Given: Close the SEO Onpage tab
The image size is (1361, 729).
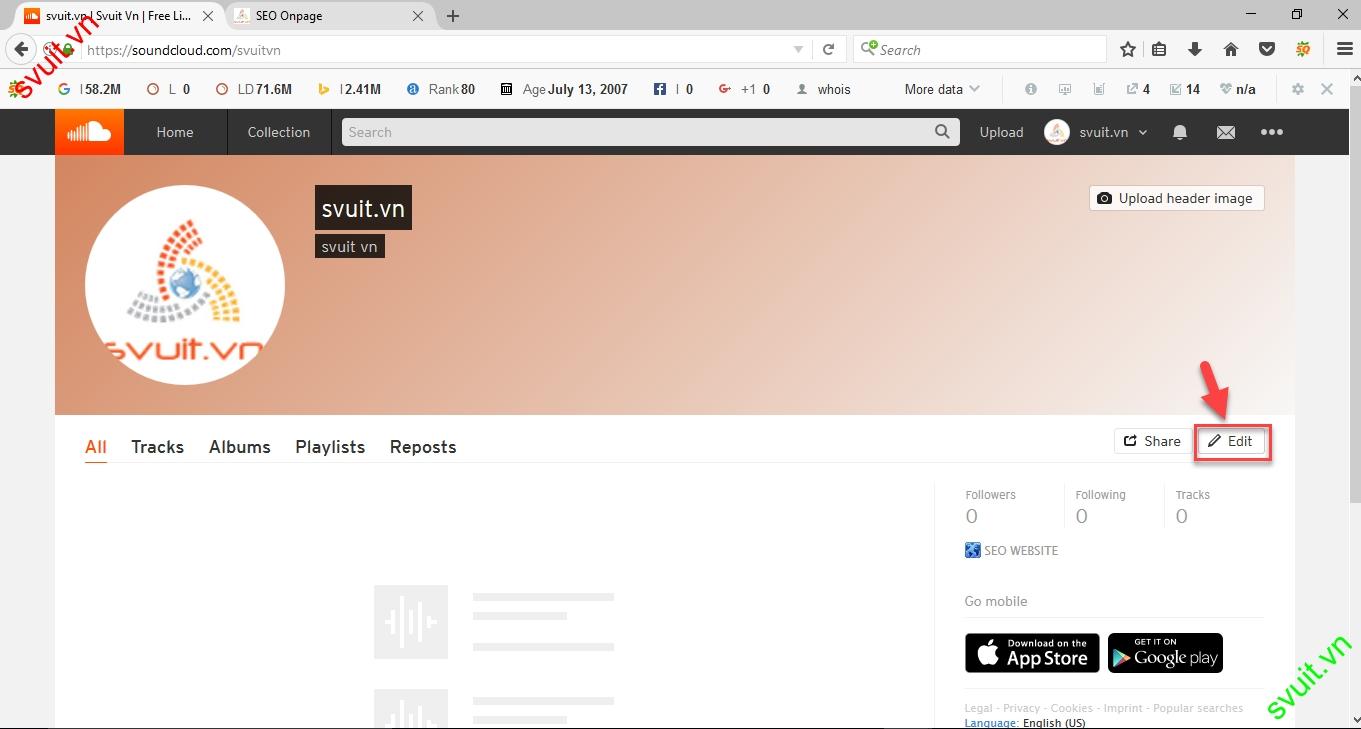Looking at the screenshot, I should [x=418, y=16].
